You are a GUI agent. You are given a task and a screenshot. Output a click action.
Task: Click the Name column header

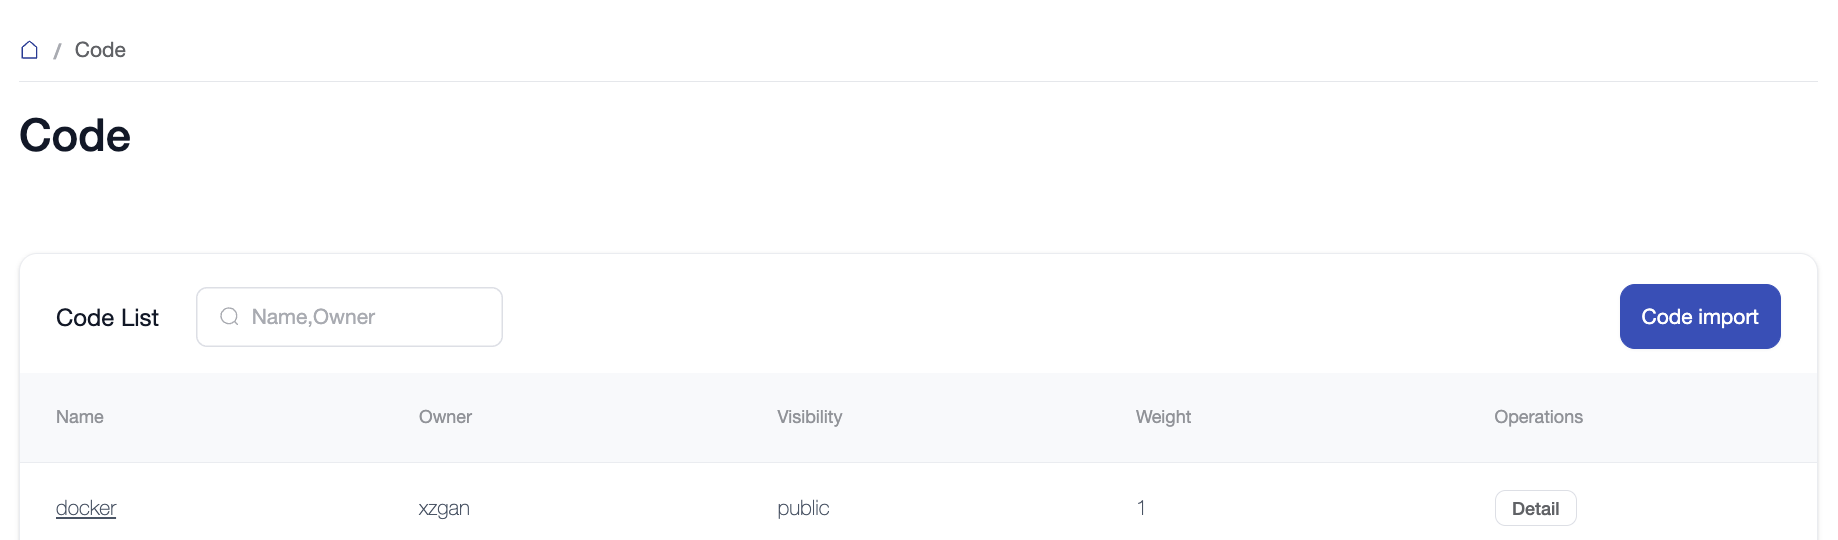80,417
